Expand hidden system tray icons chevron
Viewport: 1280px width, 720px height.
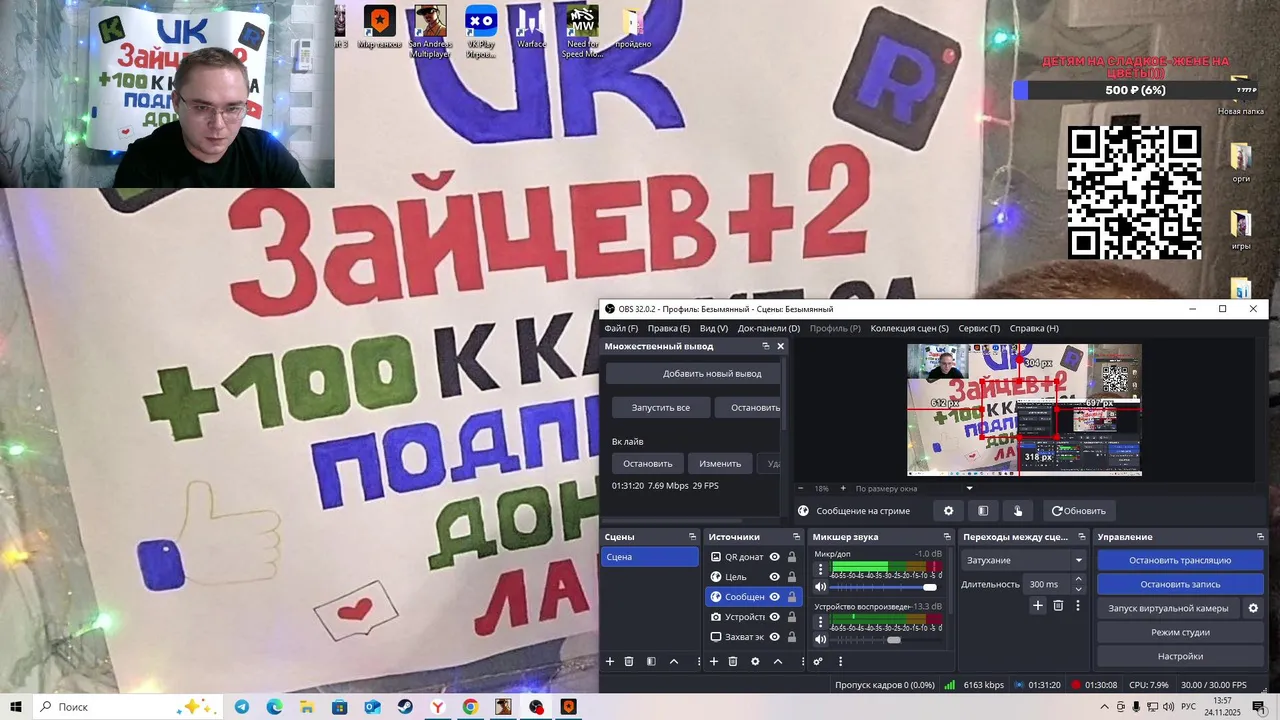1105,707
